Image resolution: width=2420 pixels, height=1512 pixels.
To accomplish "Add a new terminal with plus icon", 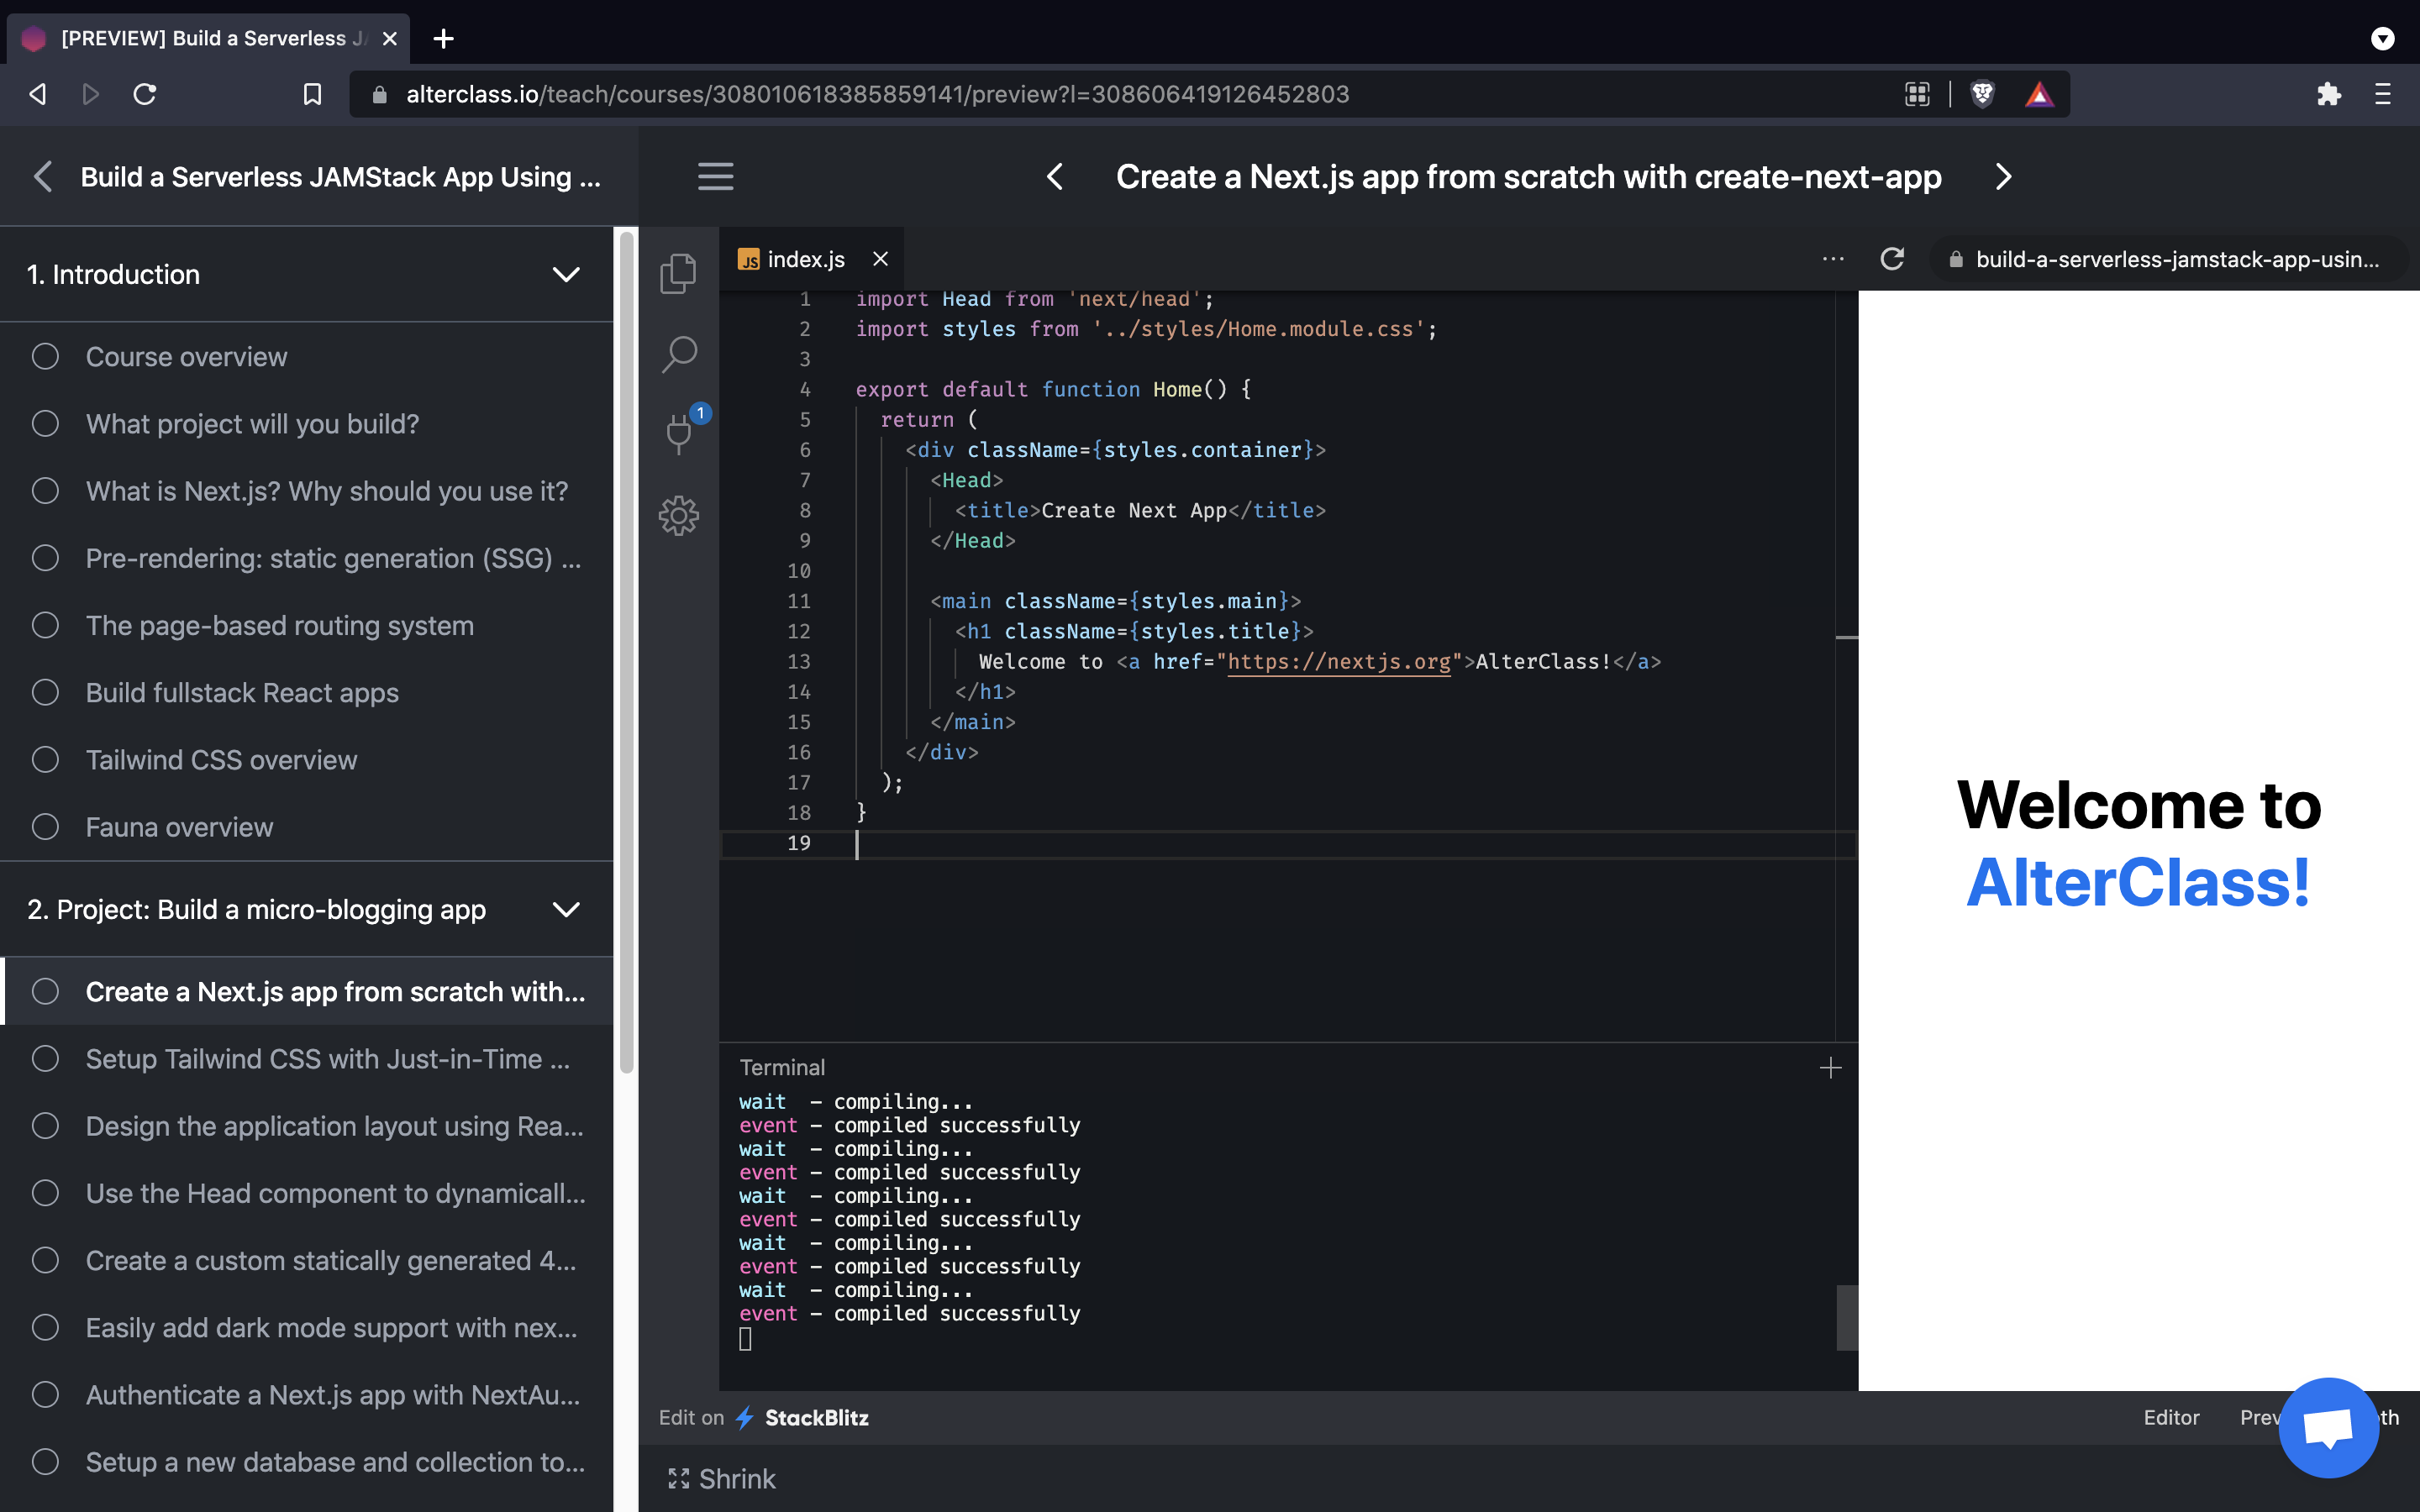I will 1830,1067.
